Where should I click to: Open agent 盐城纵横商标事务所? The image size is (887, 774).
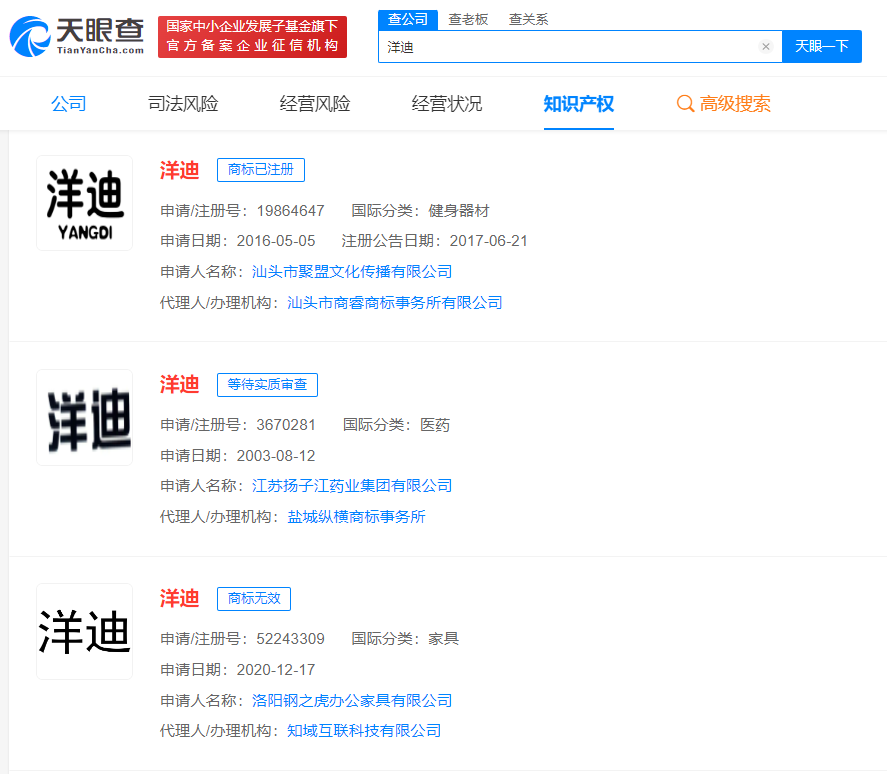point(356,517)
